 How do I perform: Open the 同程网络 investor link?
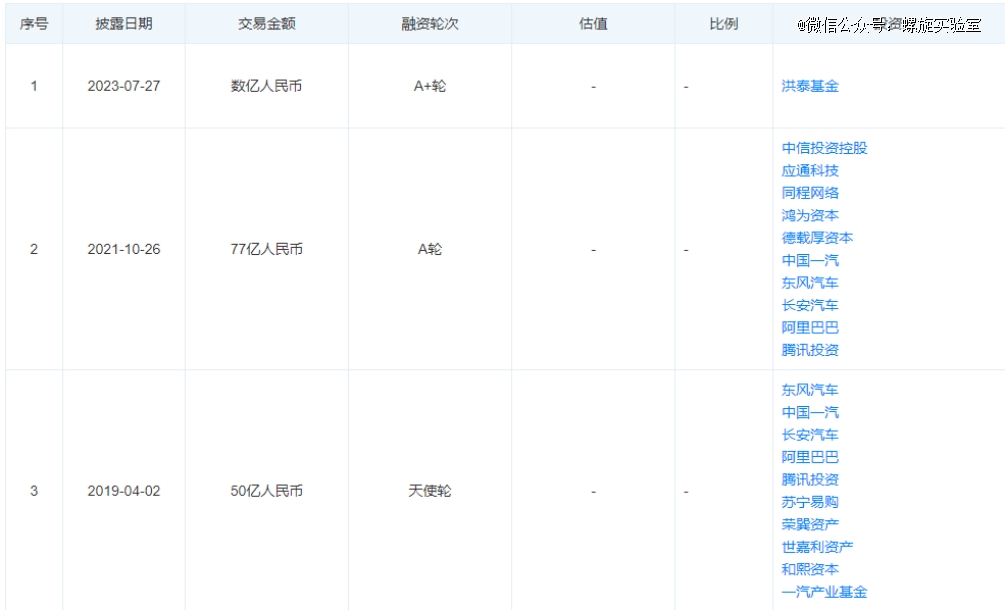click(810, 193)
